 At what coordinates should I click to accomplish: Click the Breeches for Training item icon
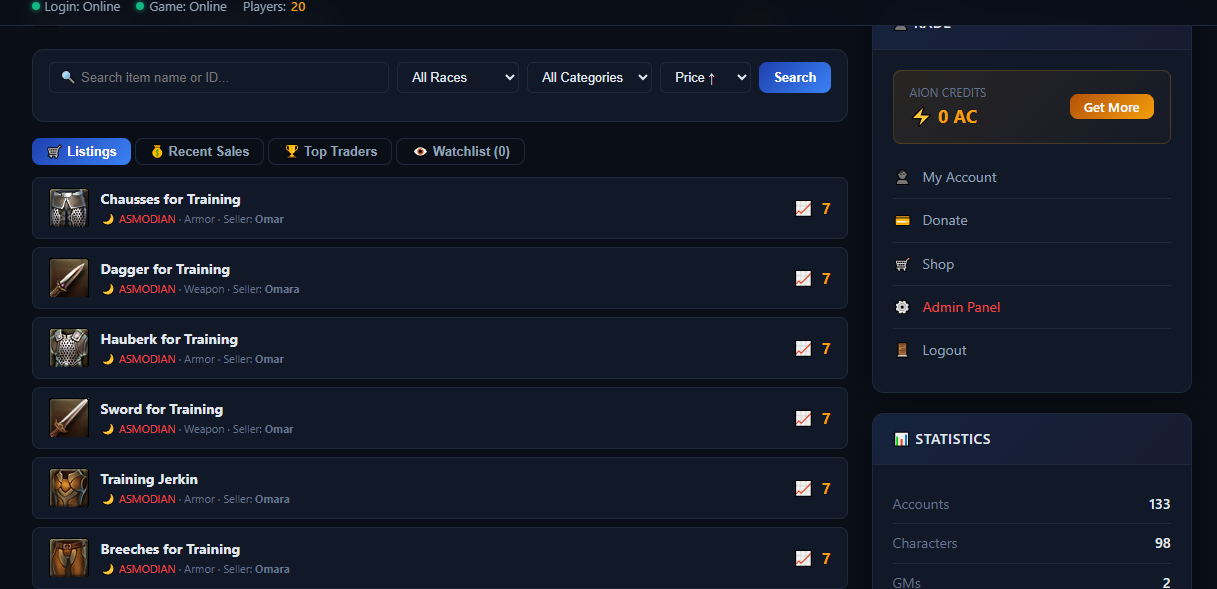click(69, 558)
